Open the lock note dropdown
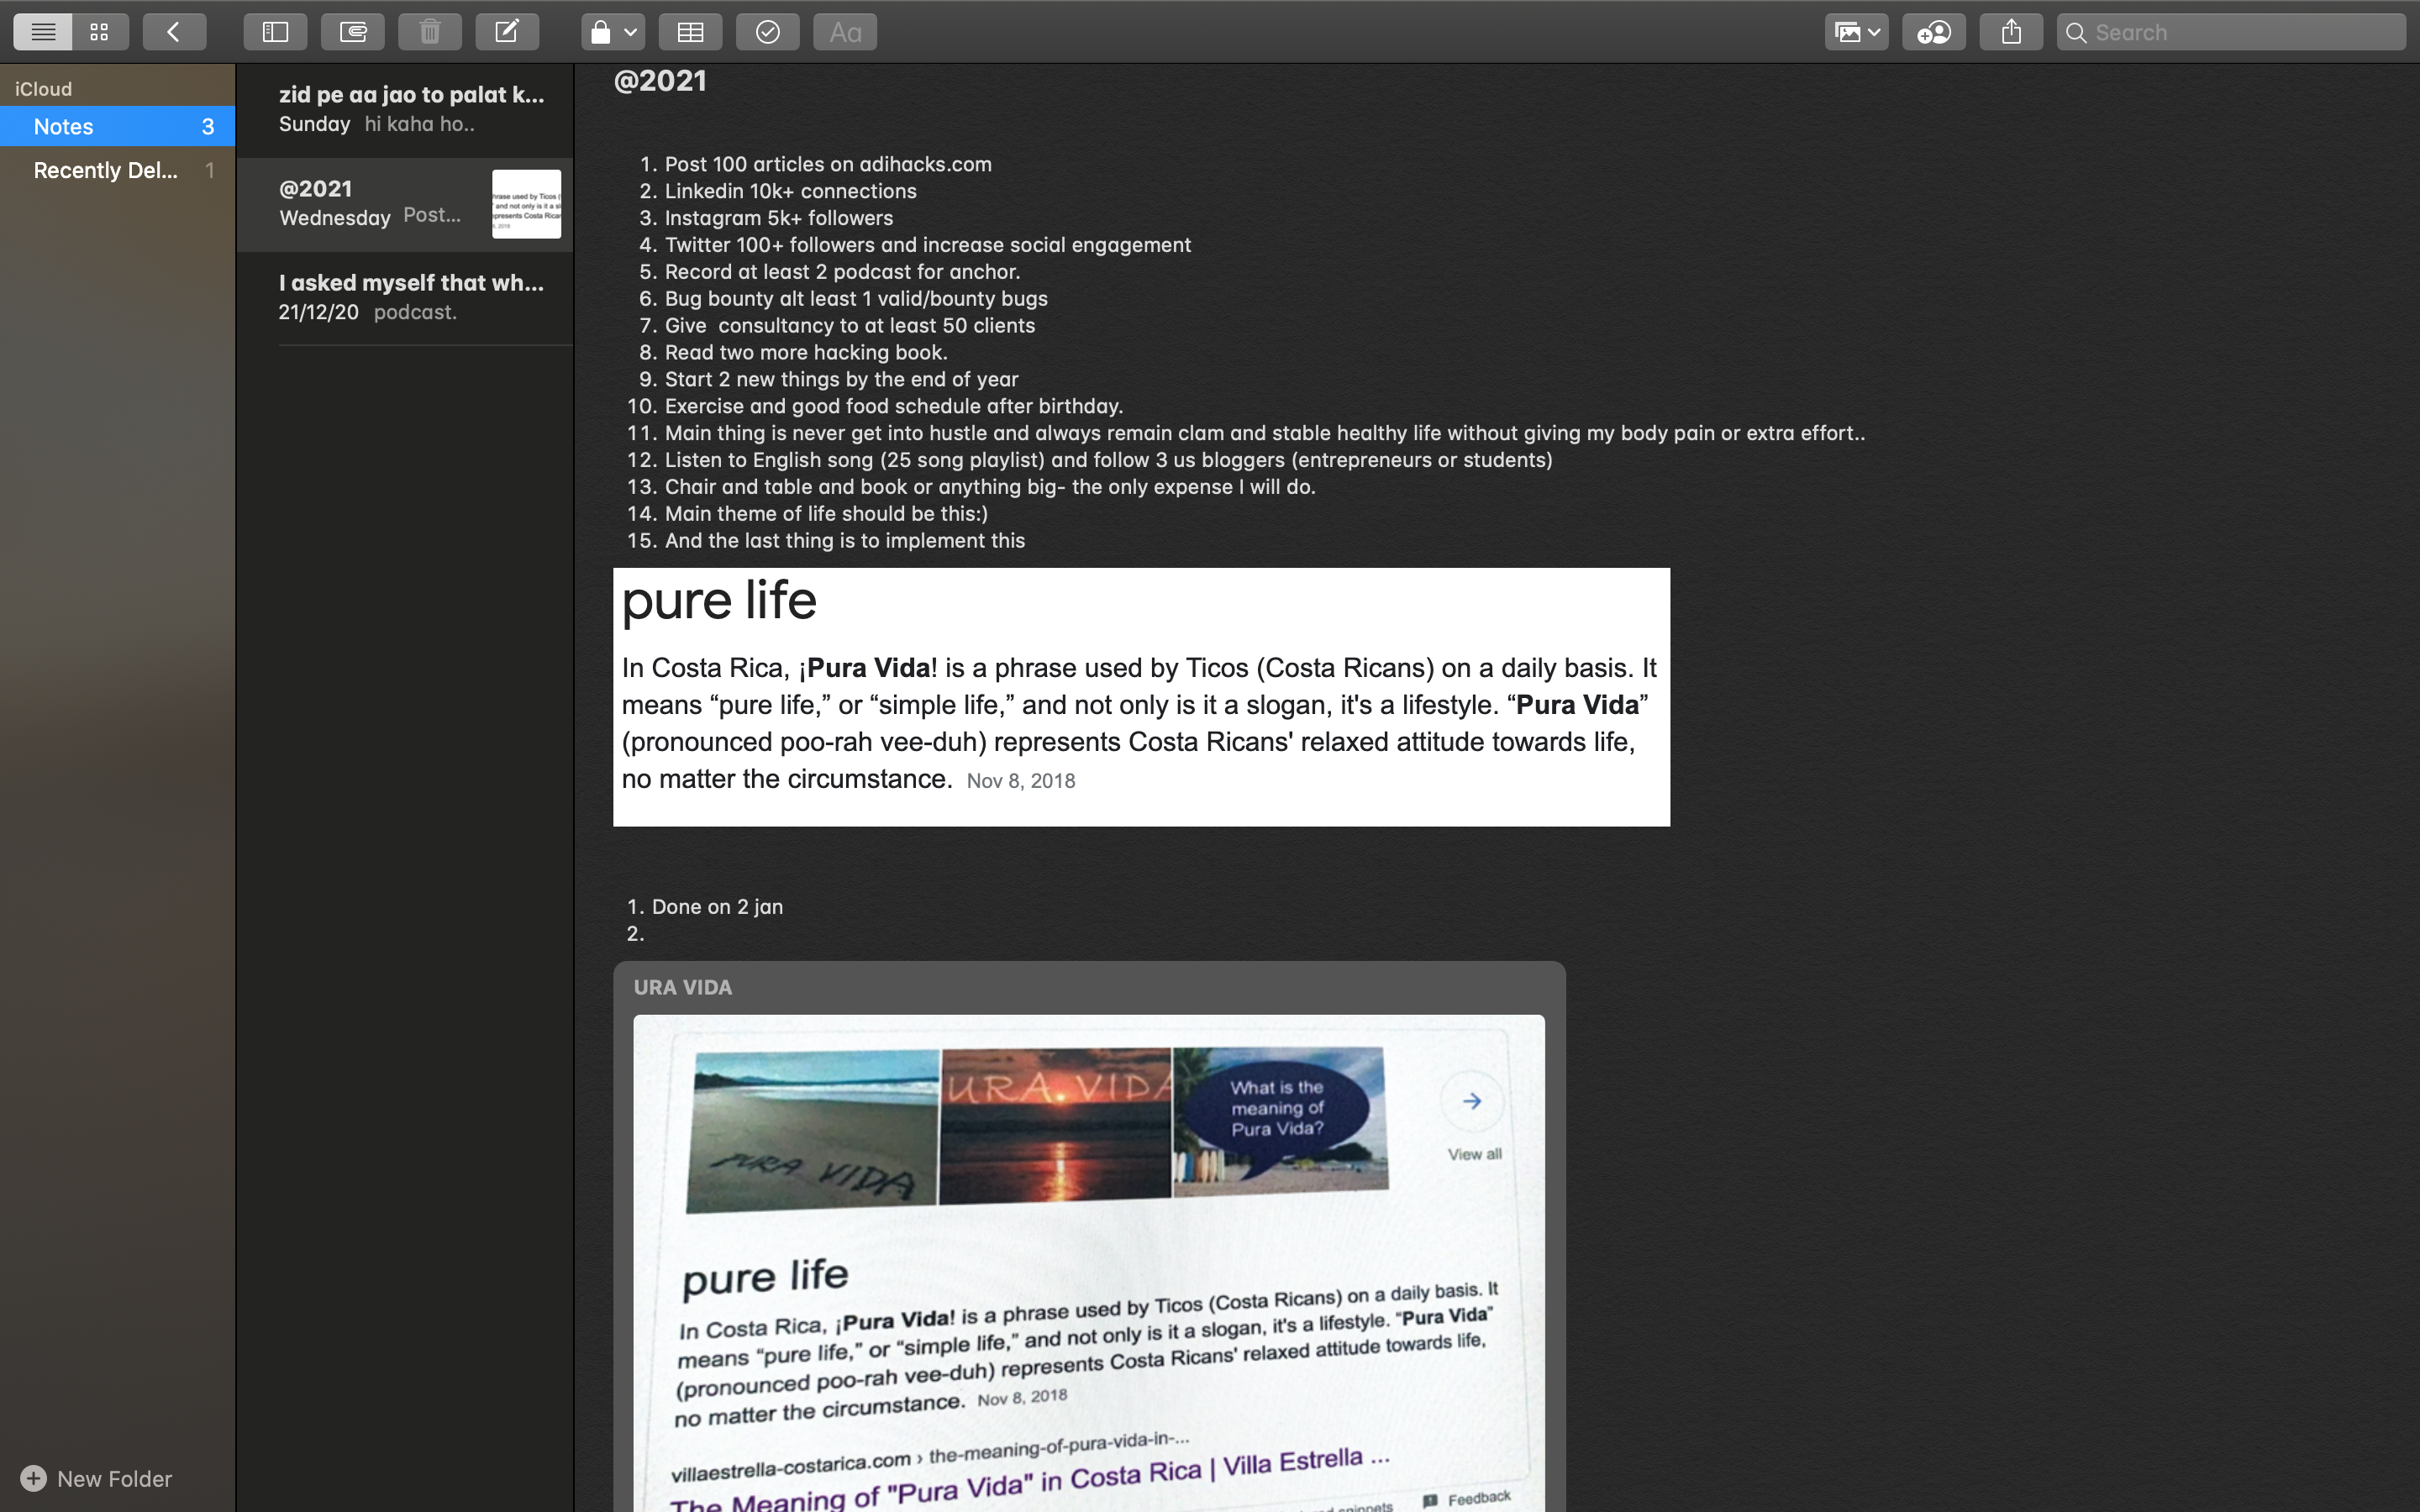This screenshot has height=1512, width=2420. click(612, 32)
